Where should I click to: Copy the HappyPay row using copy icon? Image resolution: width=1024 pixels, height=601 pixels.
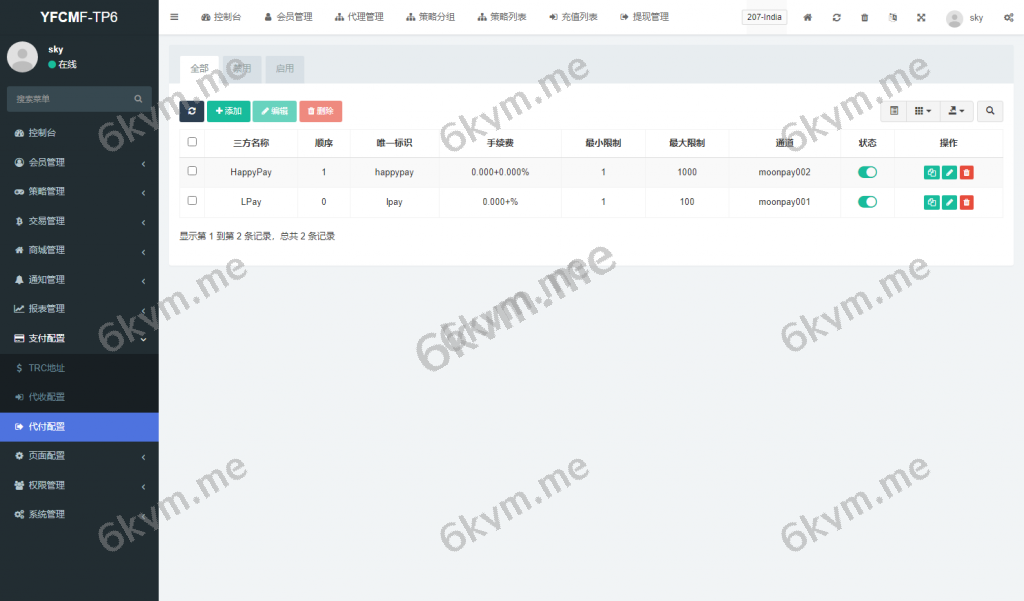pyautogui.click(x=932, y=173)
